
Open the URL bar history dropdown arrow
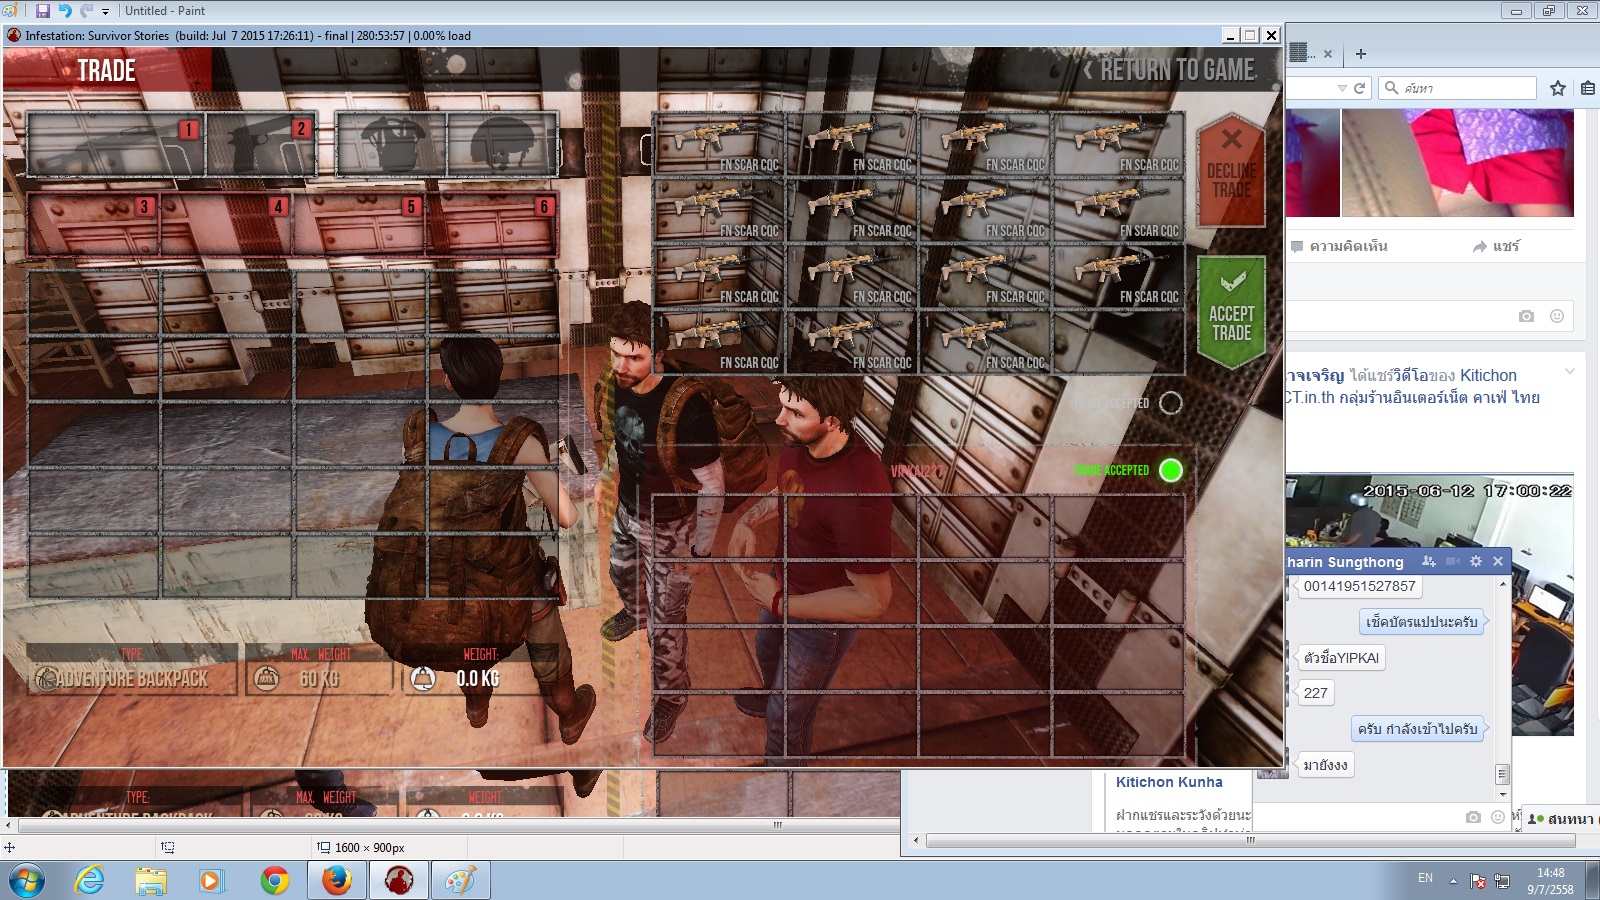coord(1342,88)
